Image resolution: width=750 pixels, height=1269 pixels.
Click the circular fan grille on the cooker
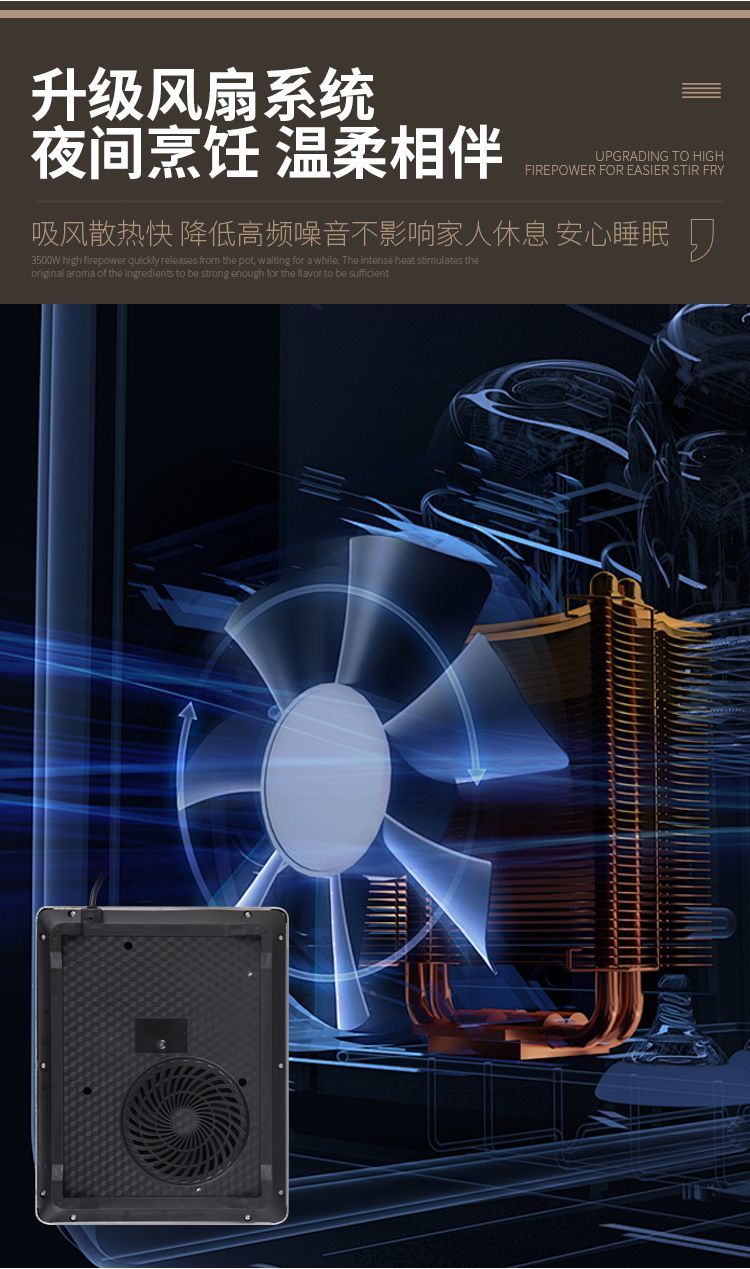(185, 1120)
